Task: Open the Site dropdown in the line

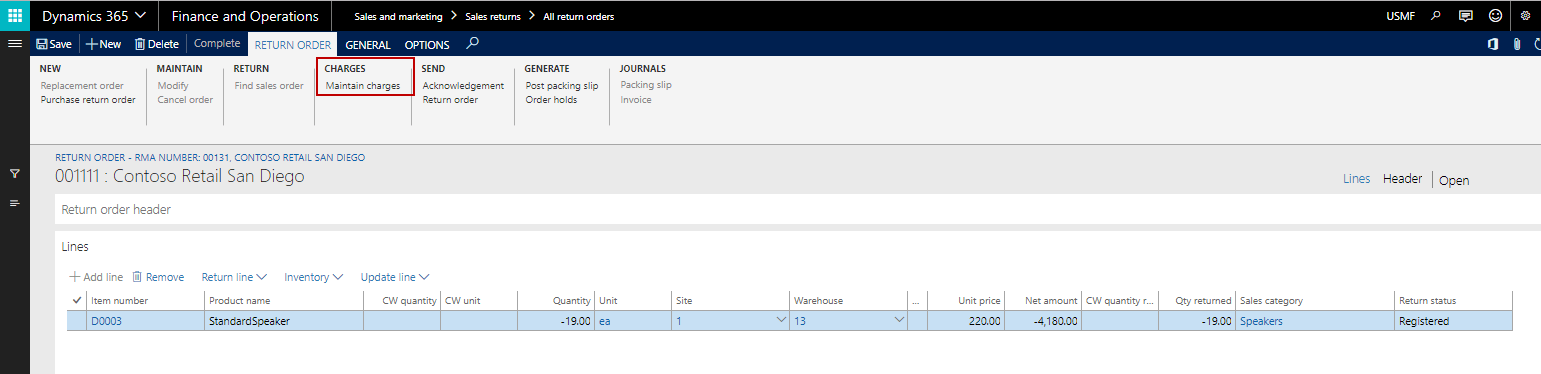Action: (x=781, y=321)
